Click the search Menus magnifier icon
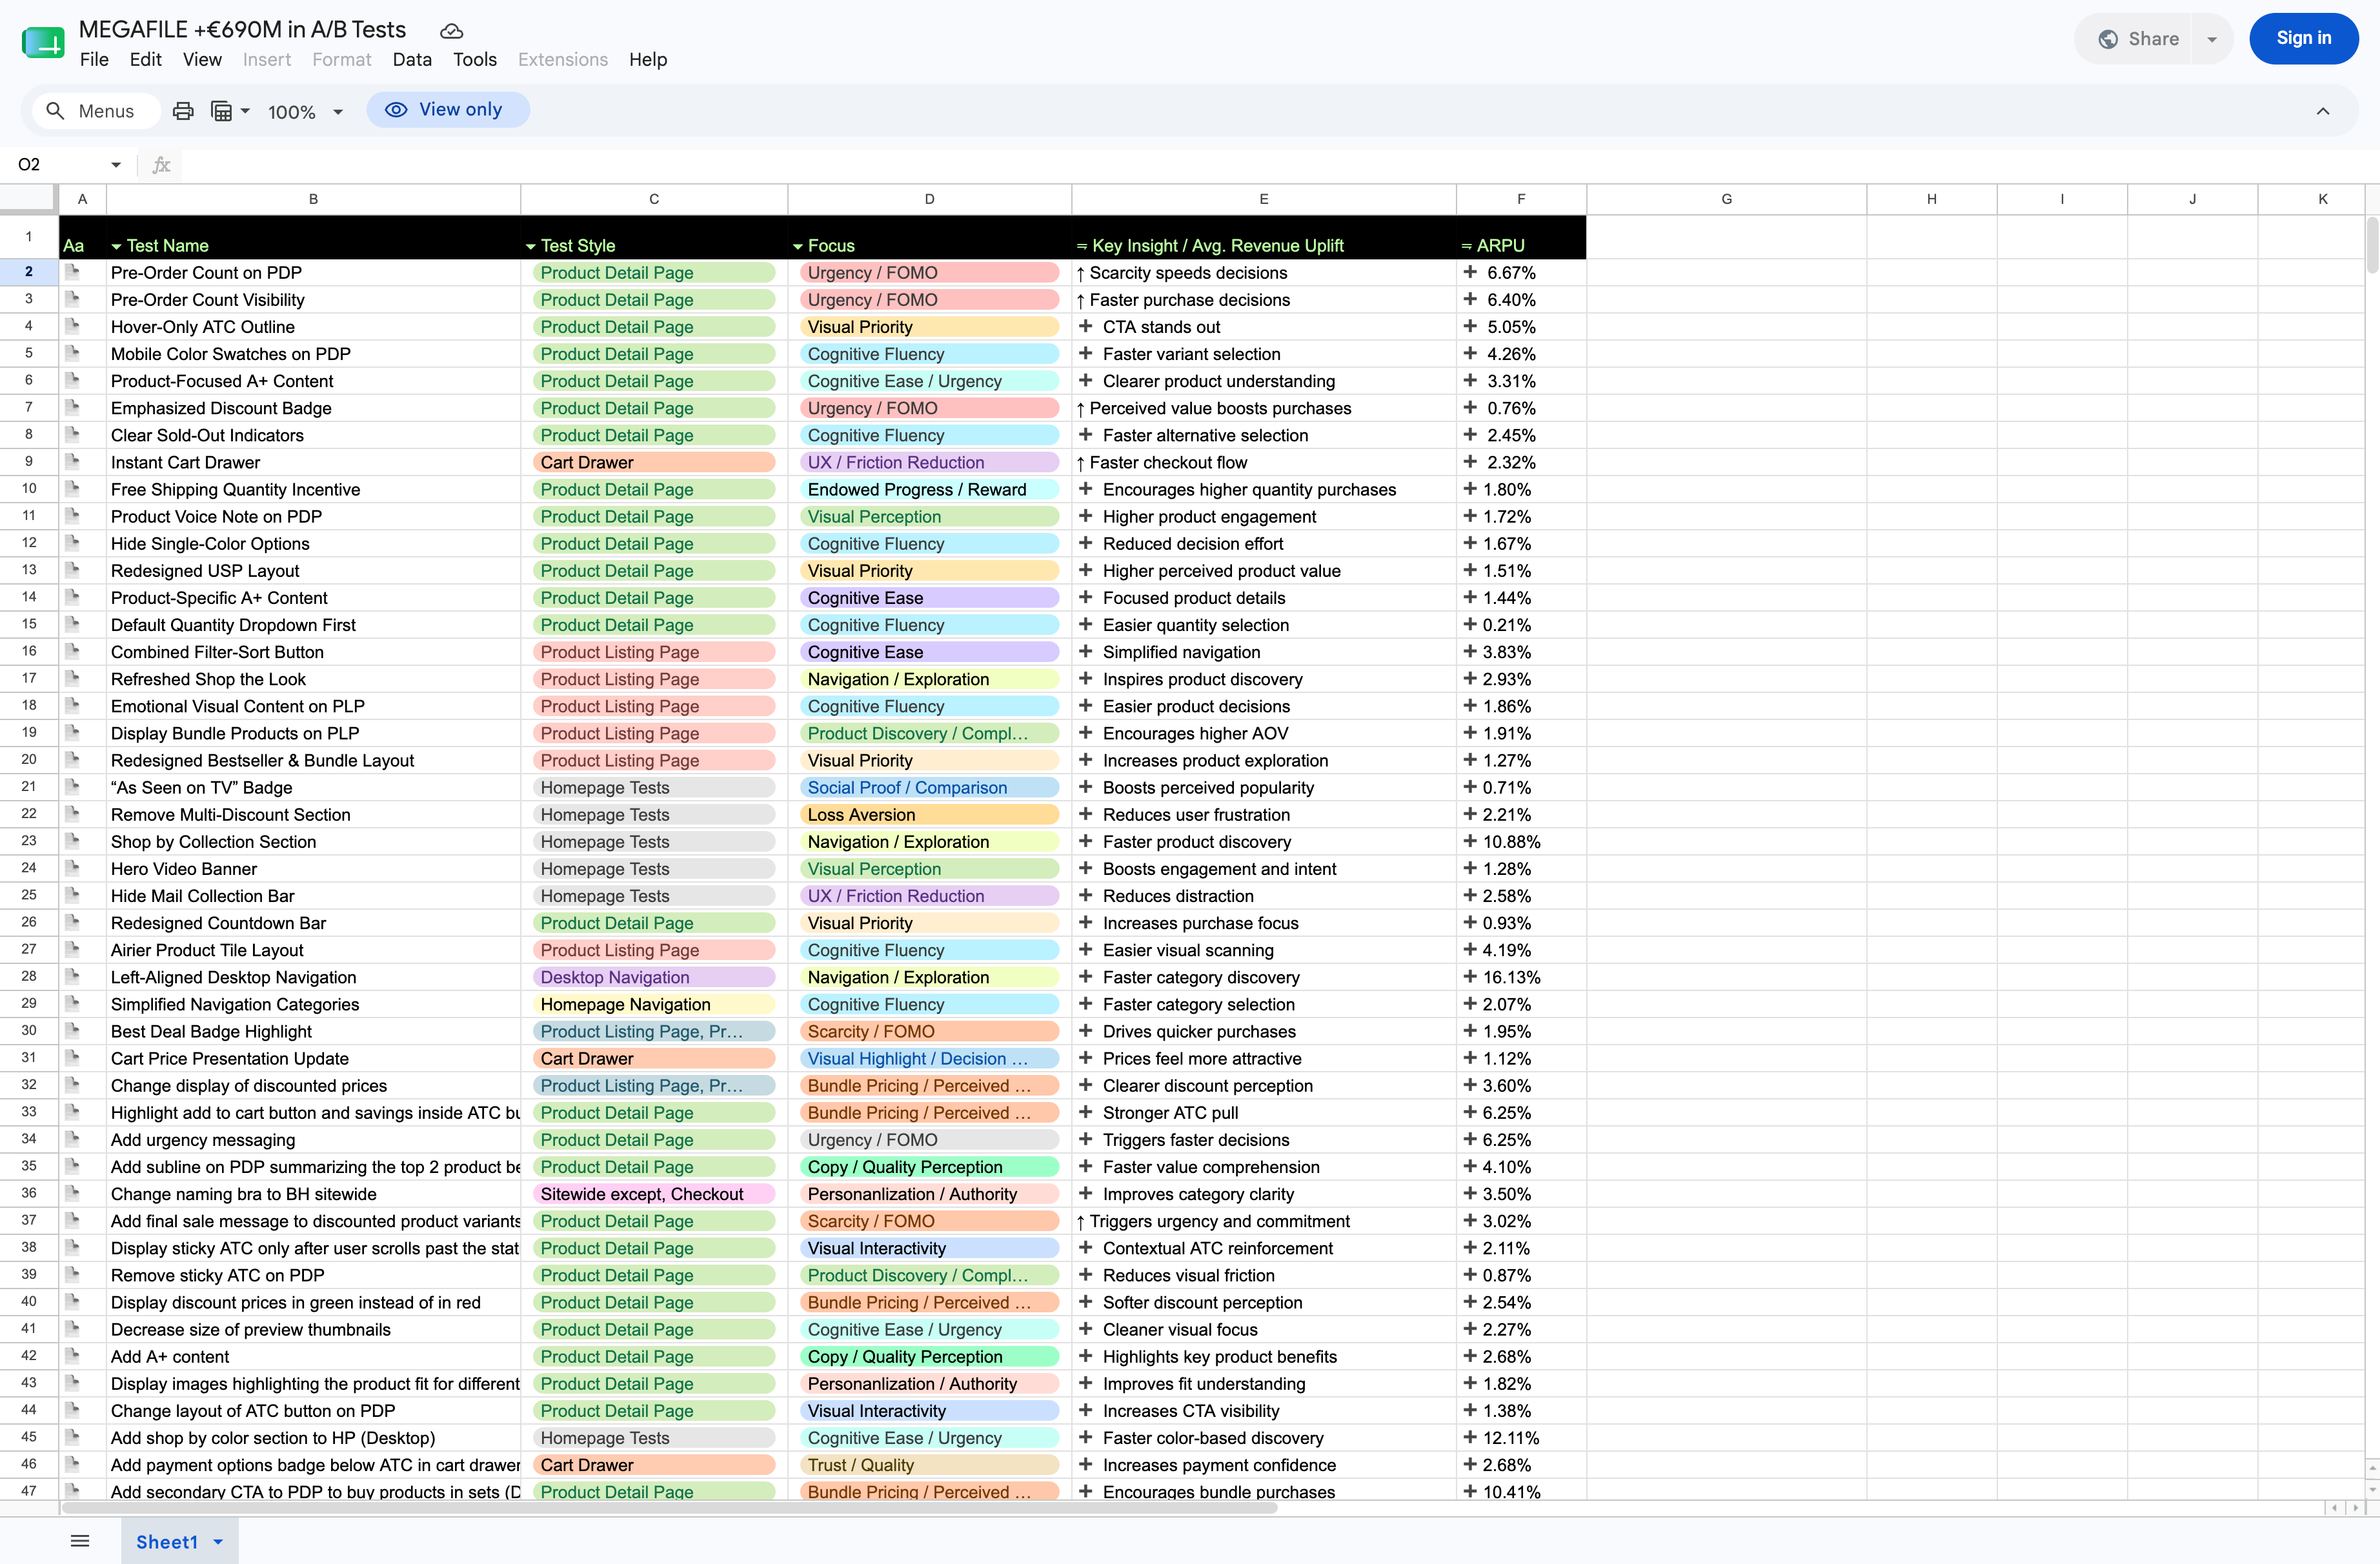The width and height of the screenshot is (2380, 1564). (56, 111)
